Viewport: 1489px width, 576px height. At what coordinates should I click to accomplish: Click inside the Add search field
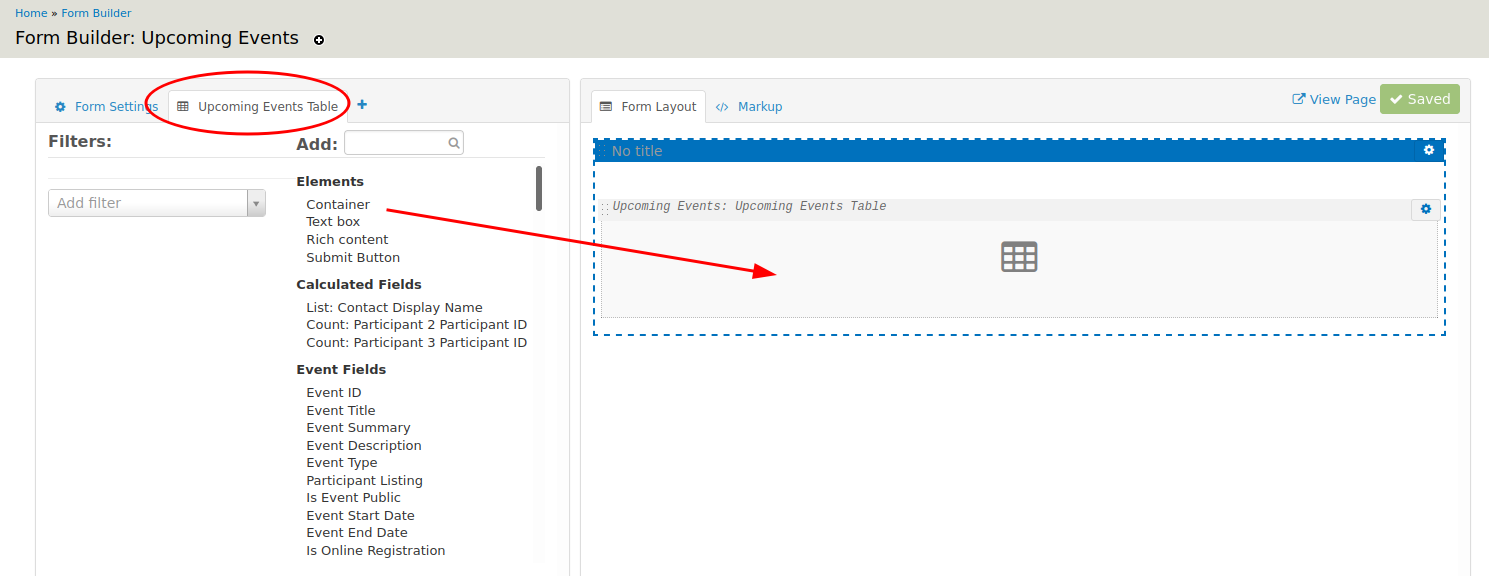pyautogui.click(x=396, y=143)
